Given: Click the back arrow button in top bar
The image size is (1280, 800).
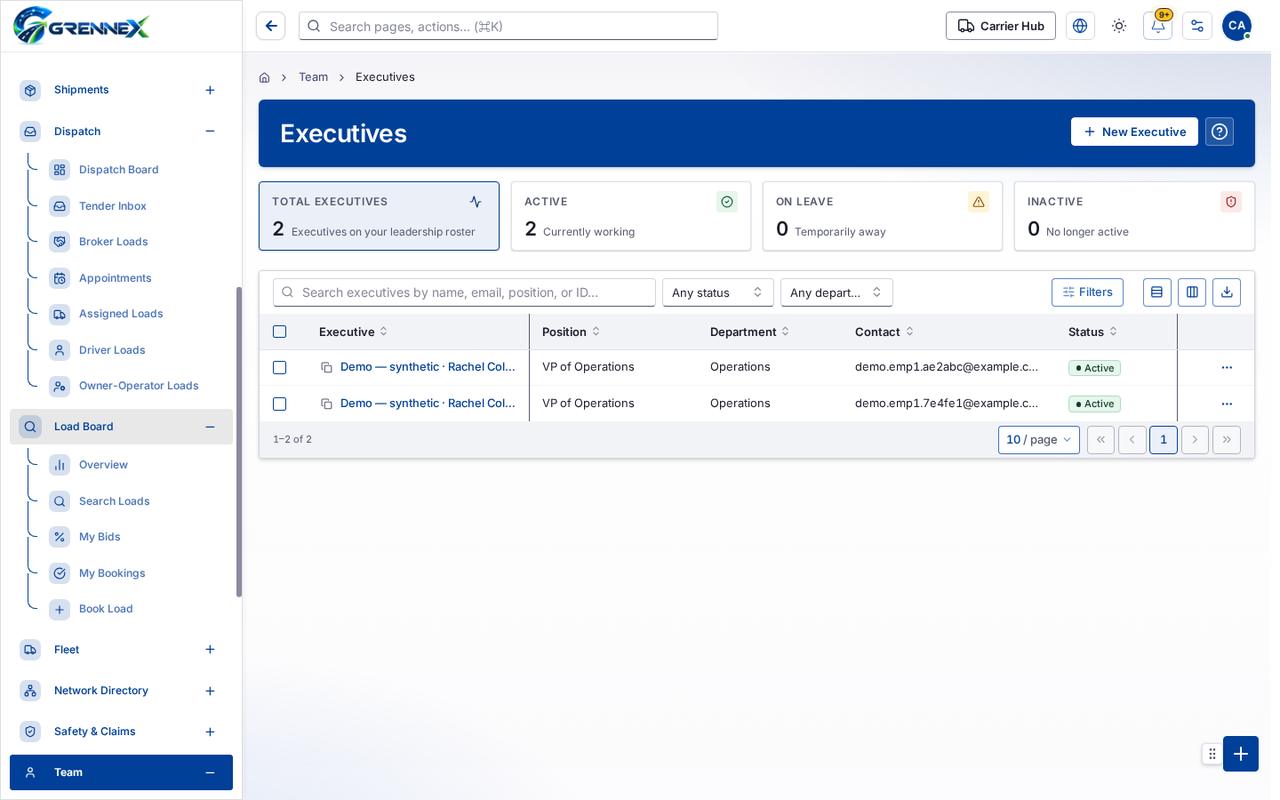Looking at the screenshot, I should tap(271, 26).
